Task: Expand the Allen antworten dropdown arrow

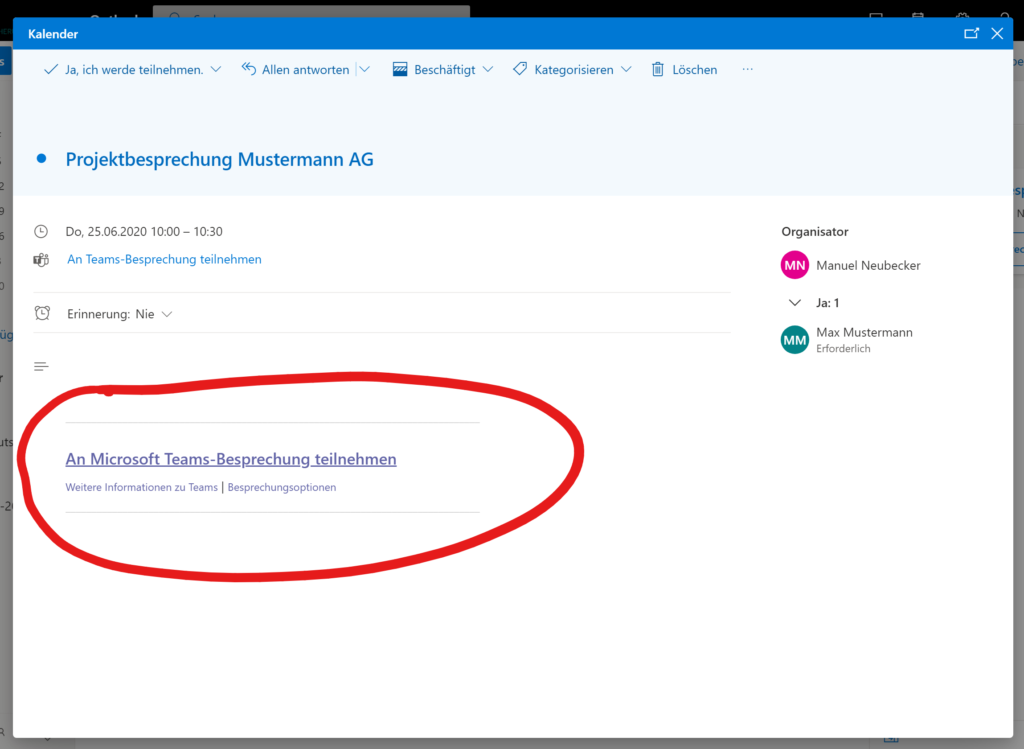Action: [x=364, y=69]
